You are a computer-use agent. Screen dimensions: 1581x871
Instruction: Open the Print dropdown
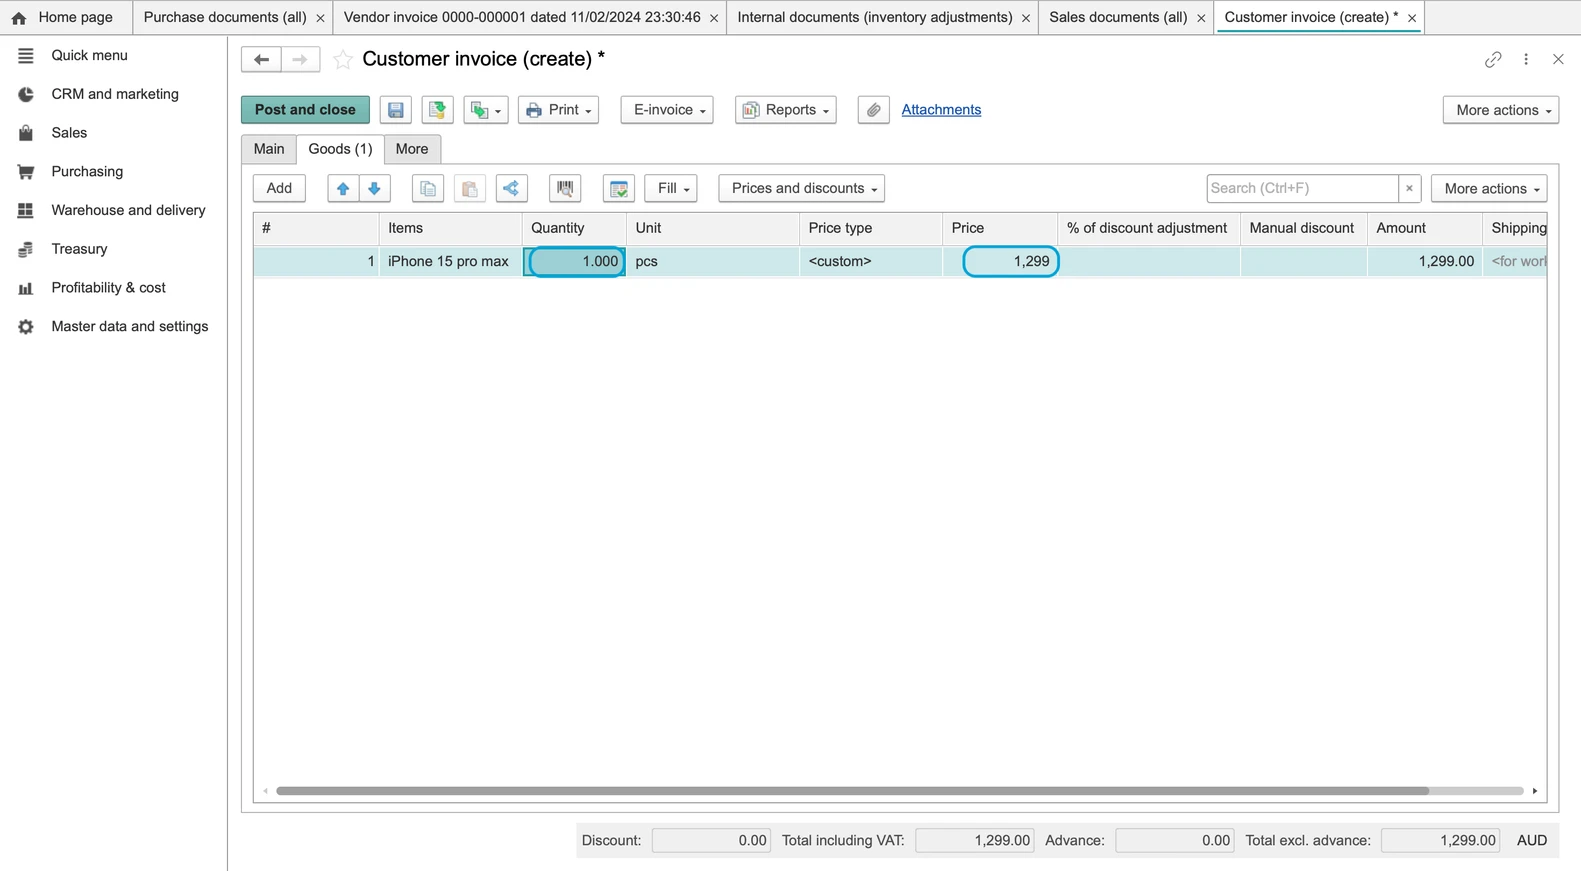click(x=558, y=110)
